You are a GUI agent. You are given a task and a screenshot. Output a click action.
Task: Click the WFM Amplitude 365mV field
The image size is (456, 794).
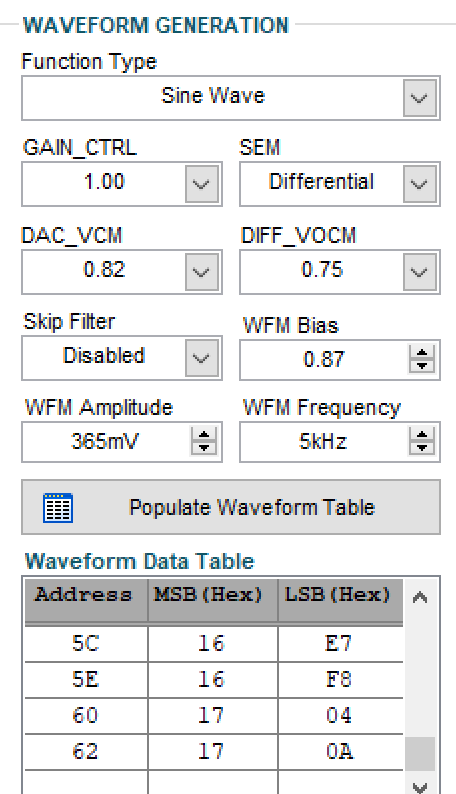coord(106,442)
